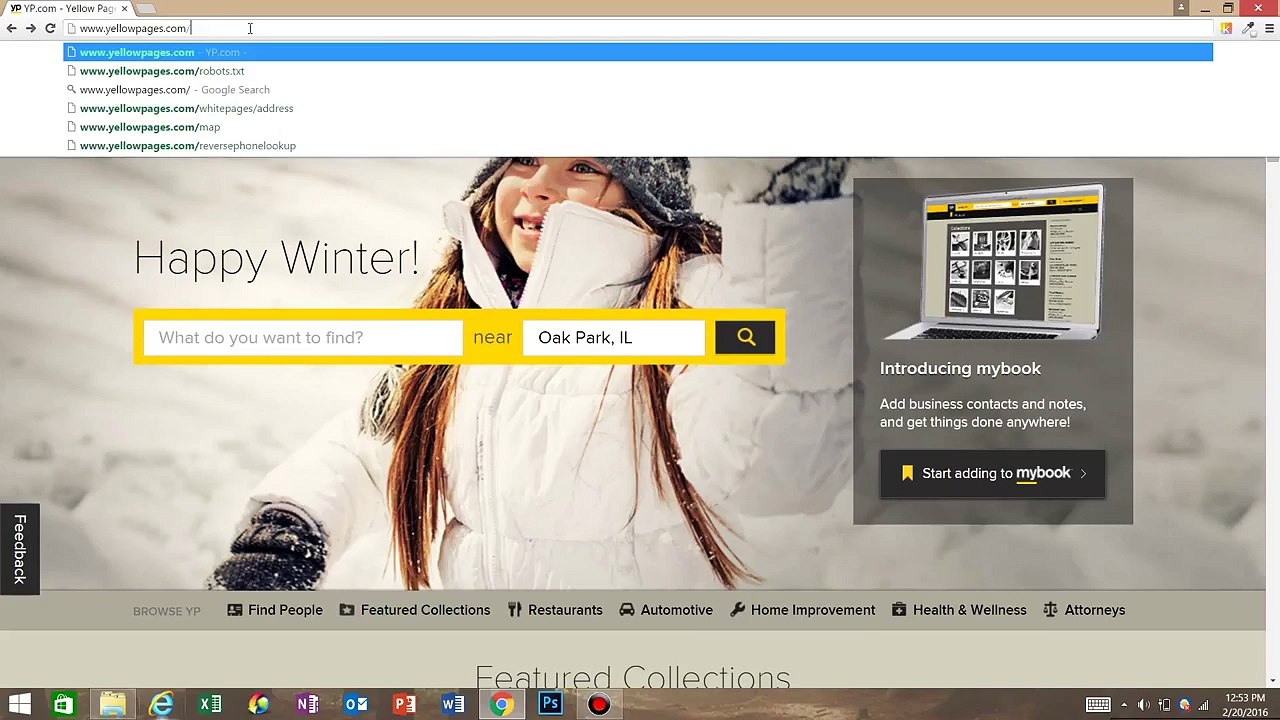This screenshot has height=720, width=1280.
Task: Click the 'Happy Winter!' heading
Action: click(x=277, y=258)
